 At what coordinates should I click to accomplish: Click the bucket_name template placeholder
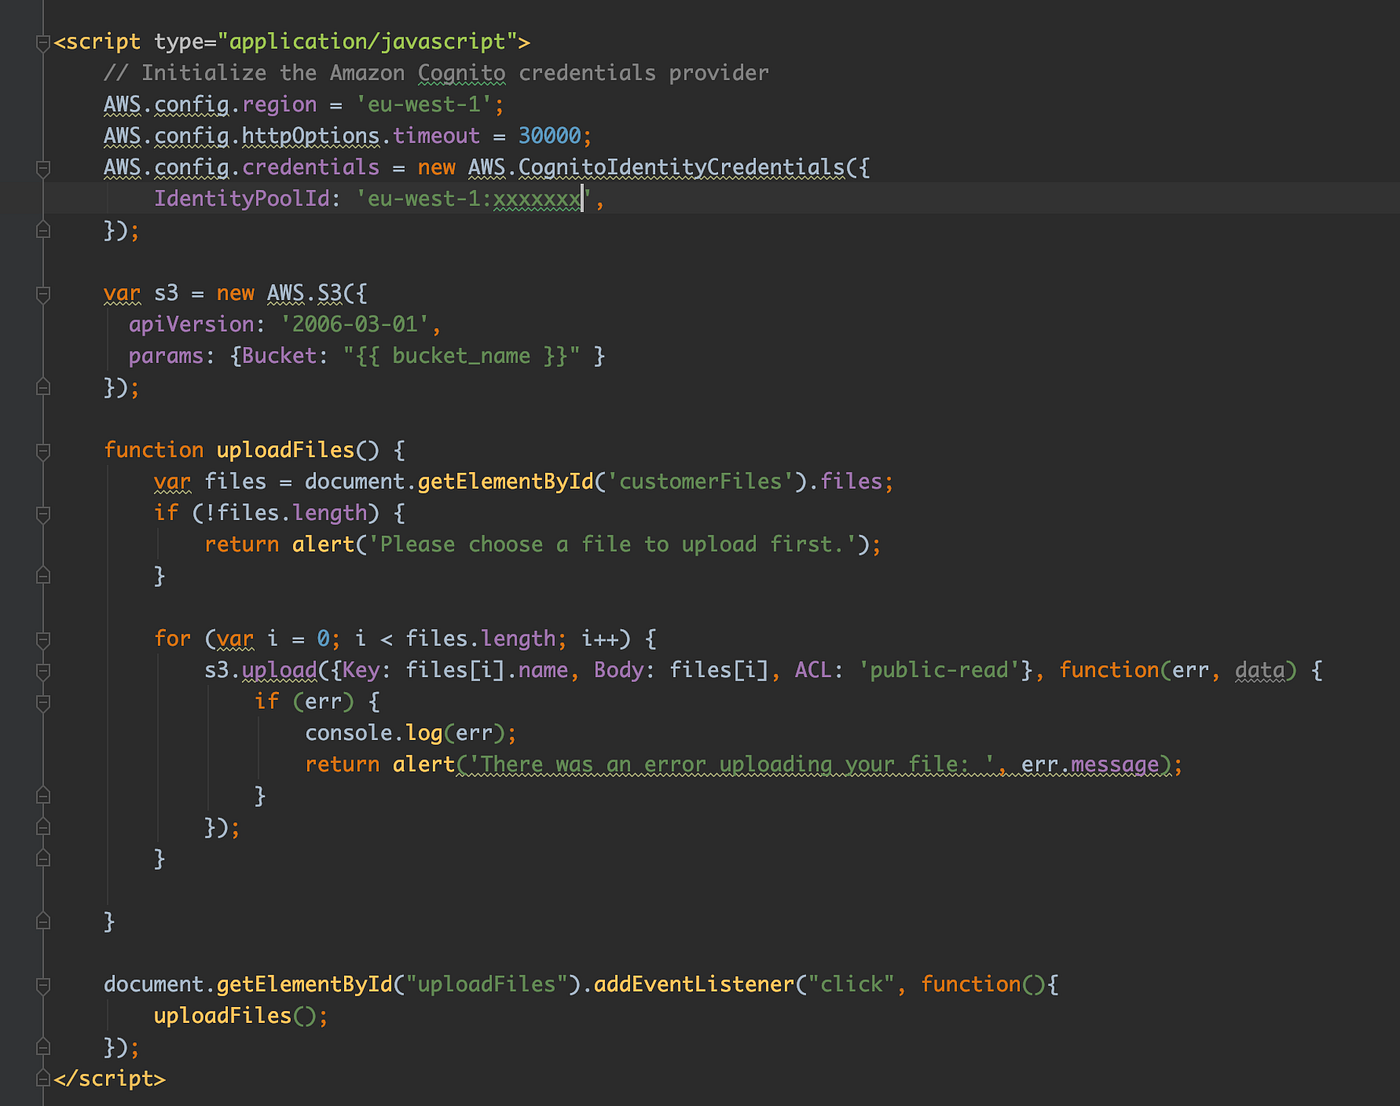(x=461, y=355)
